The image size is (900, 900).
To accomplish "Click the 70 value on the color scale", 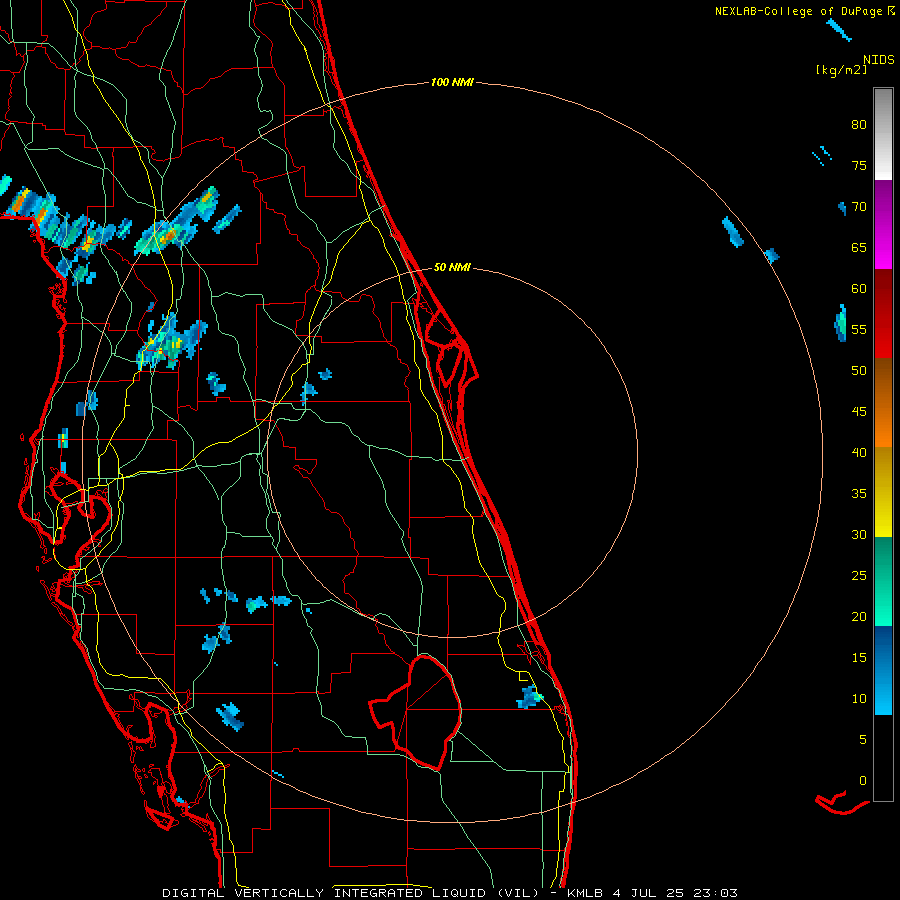I will (859, 207).
